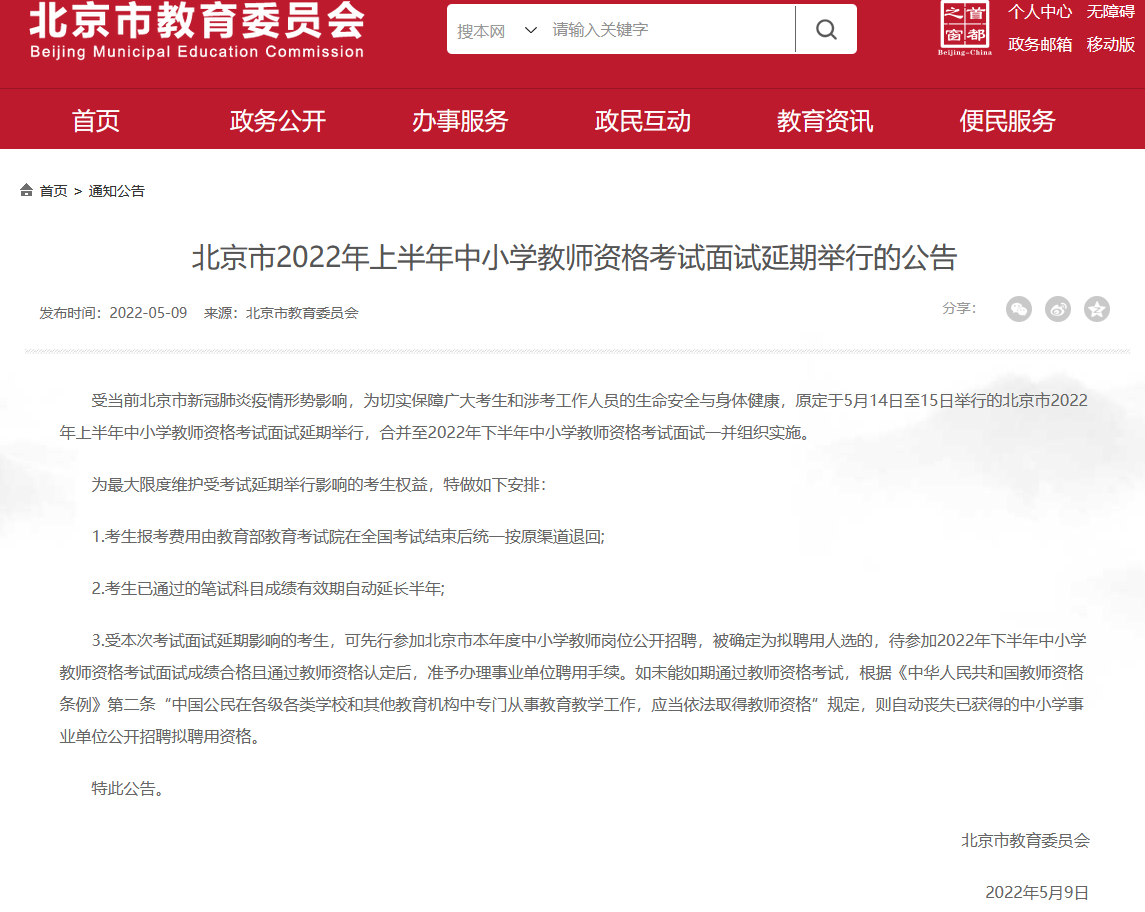
Task: Share to Qzone via star icon
Action: point(1097,310)
